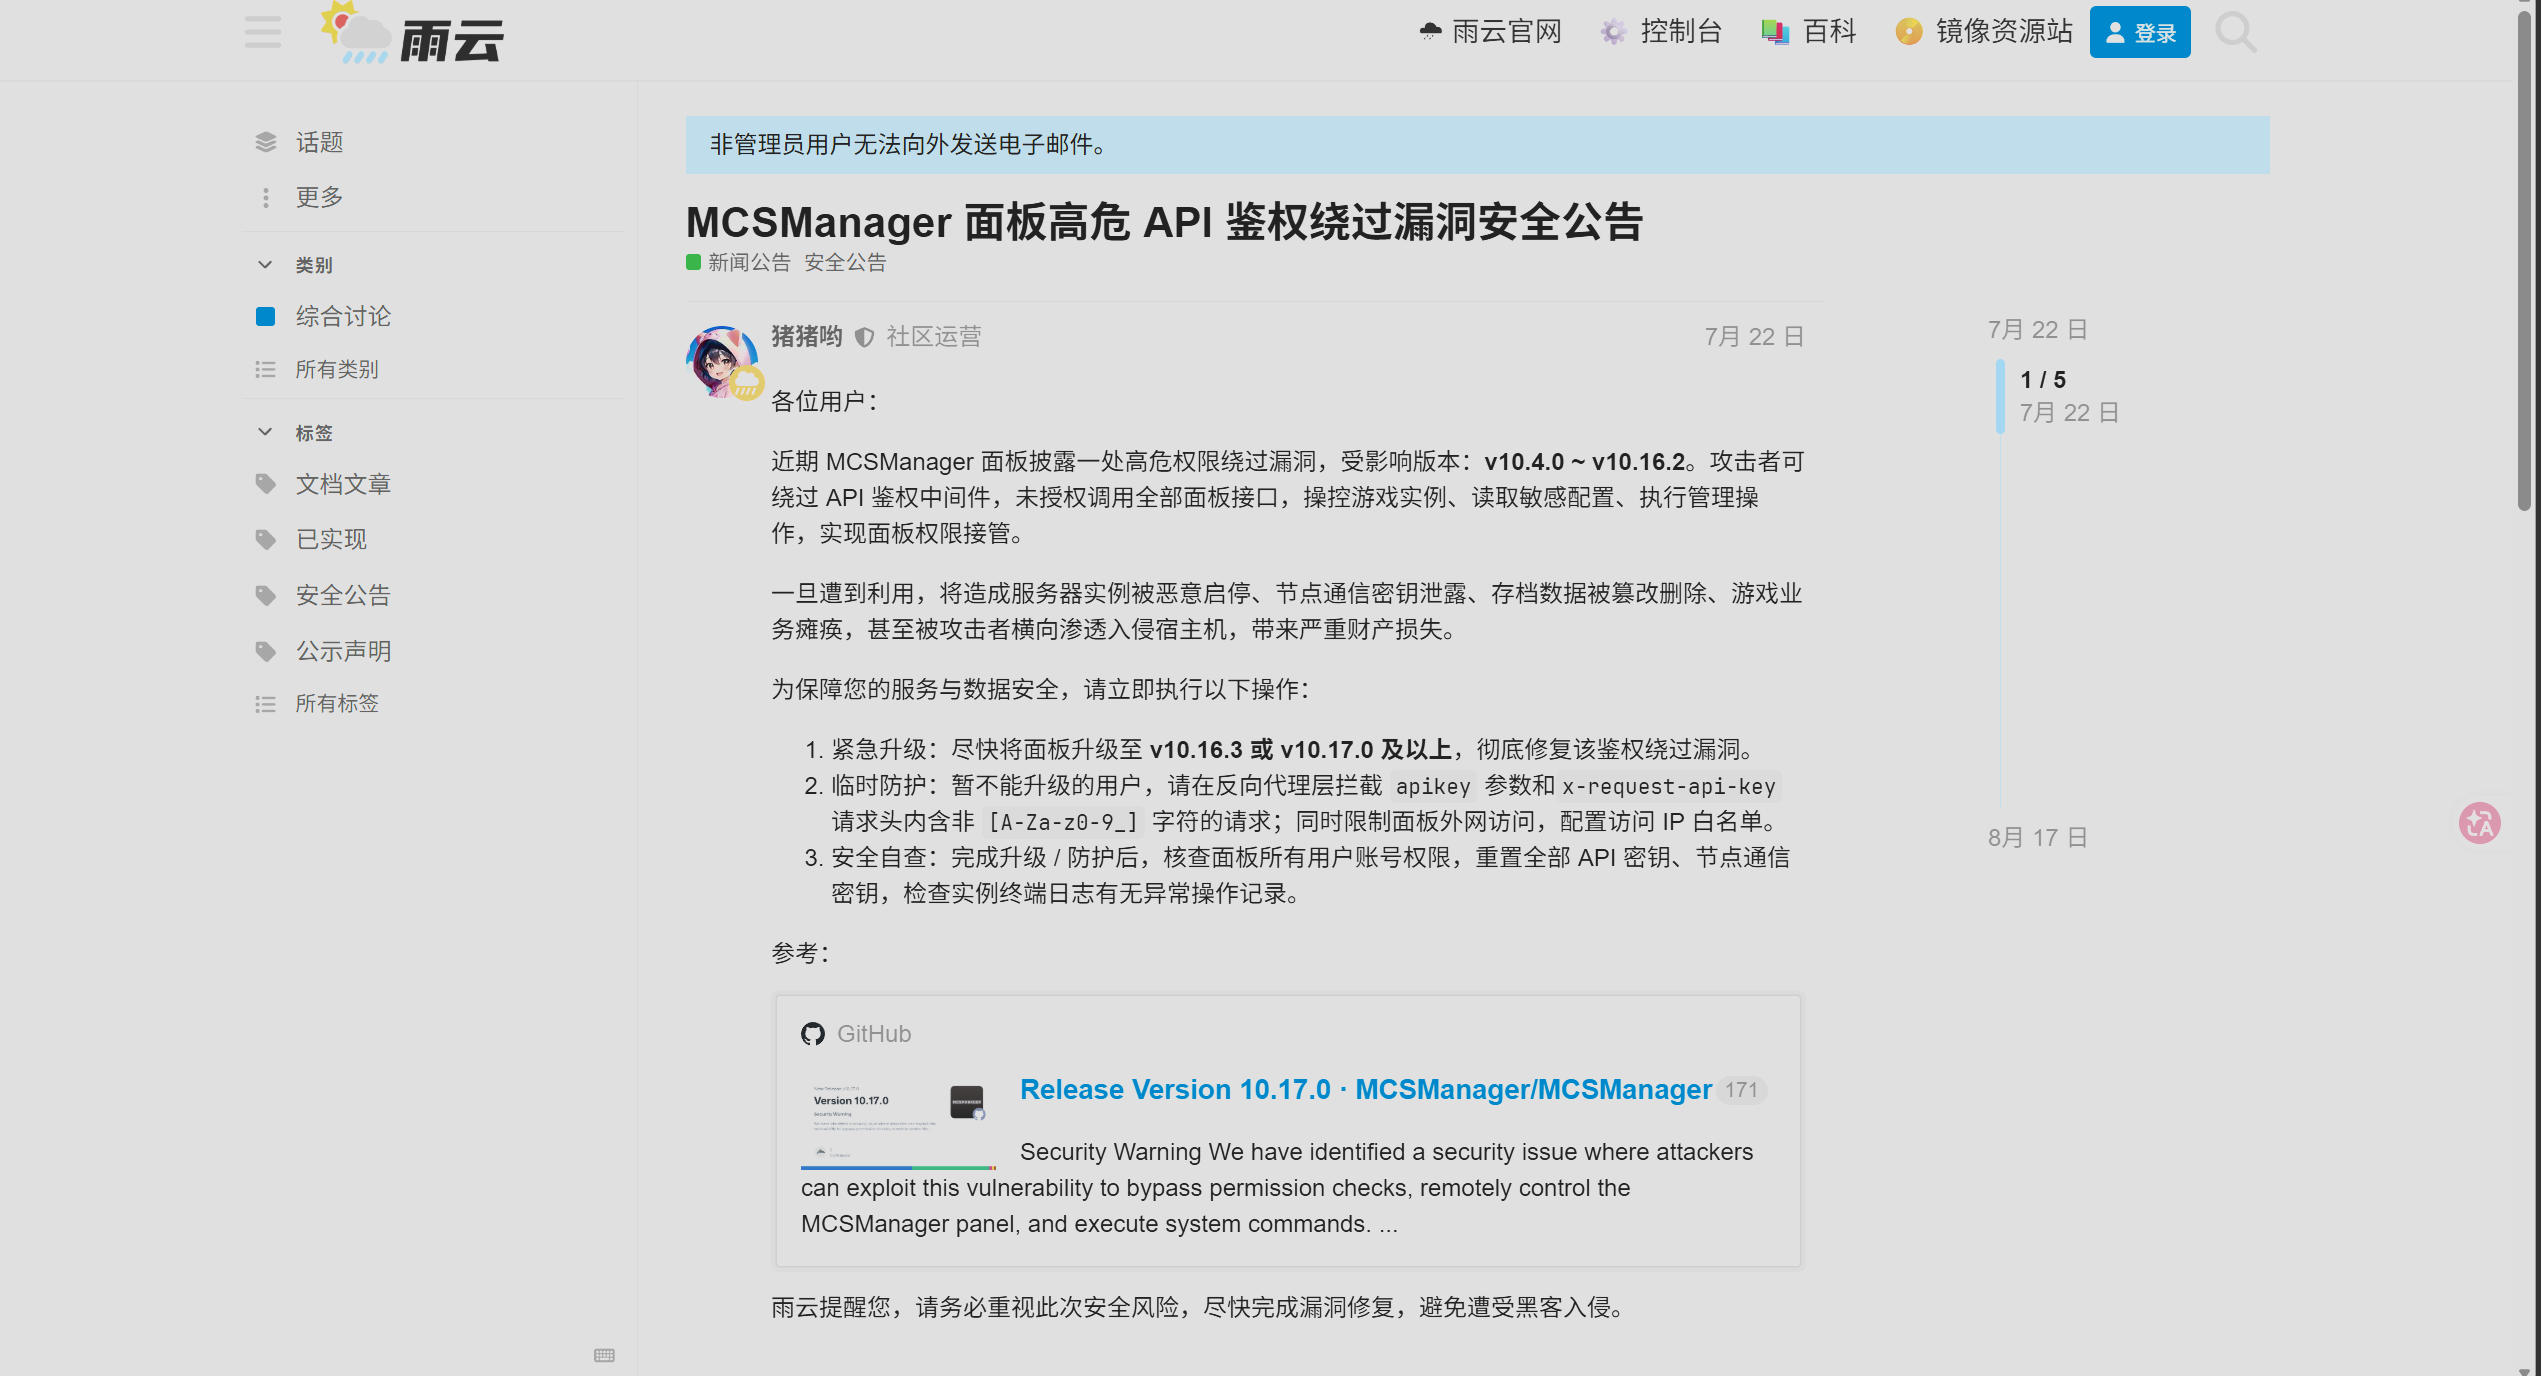Click the layers icon beside 话题
Viewport: 2541px width, 1376px height.
265,142
